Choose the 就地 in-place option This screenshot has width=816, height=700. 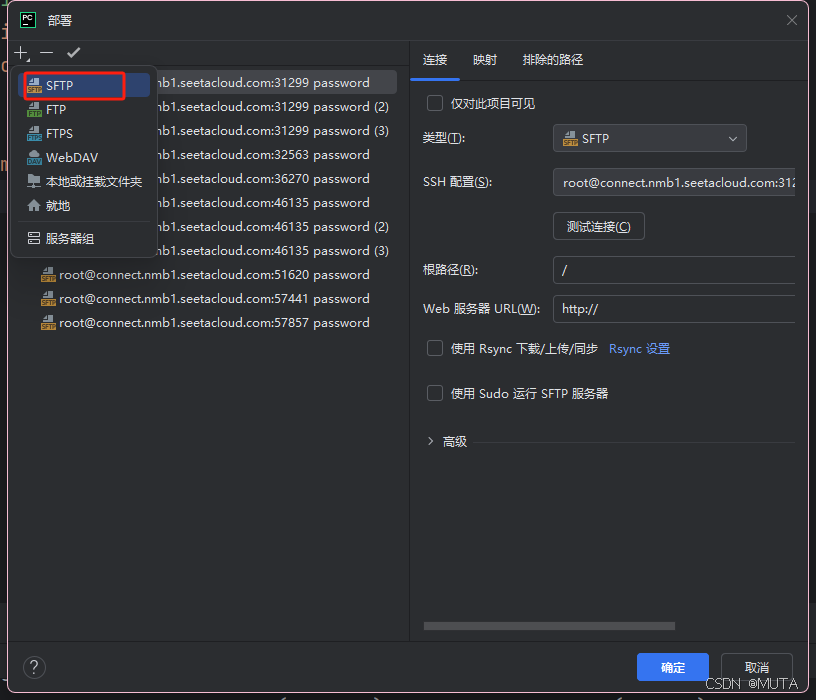[x=58, y=206]
